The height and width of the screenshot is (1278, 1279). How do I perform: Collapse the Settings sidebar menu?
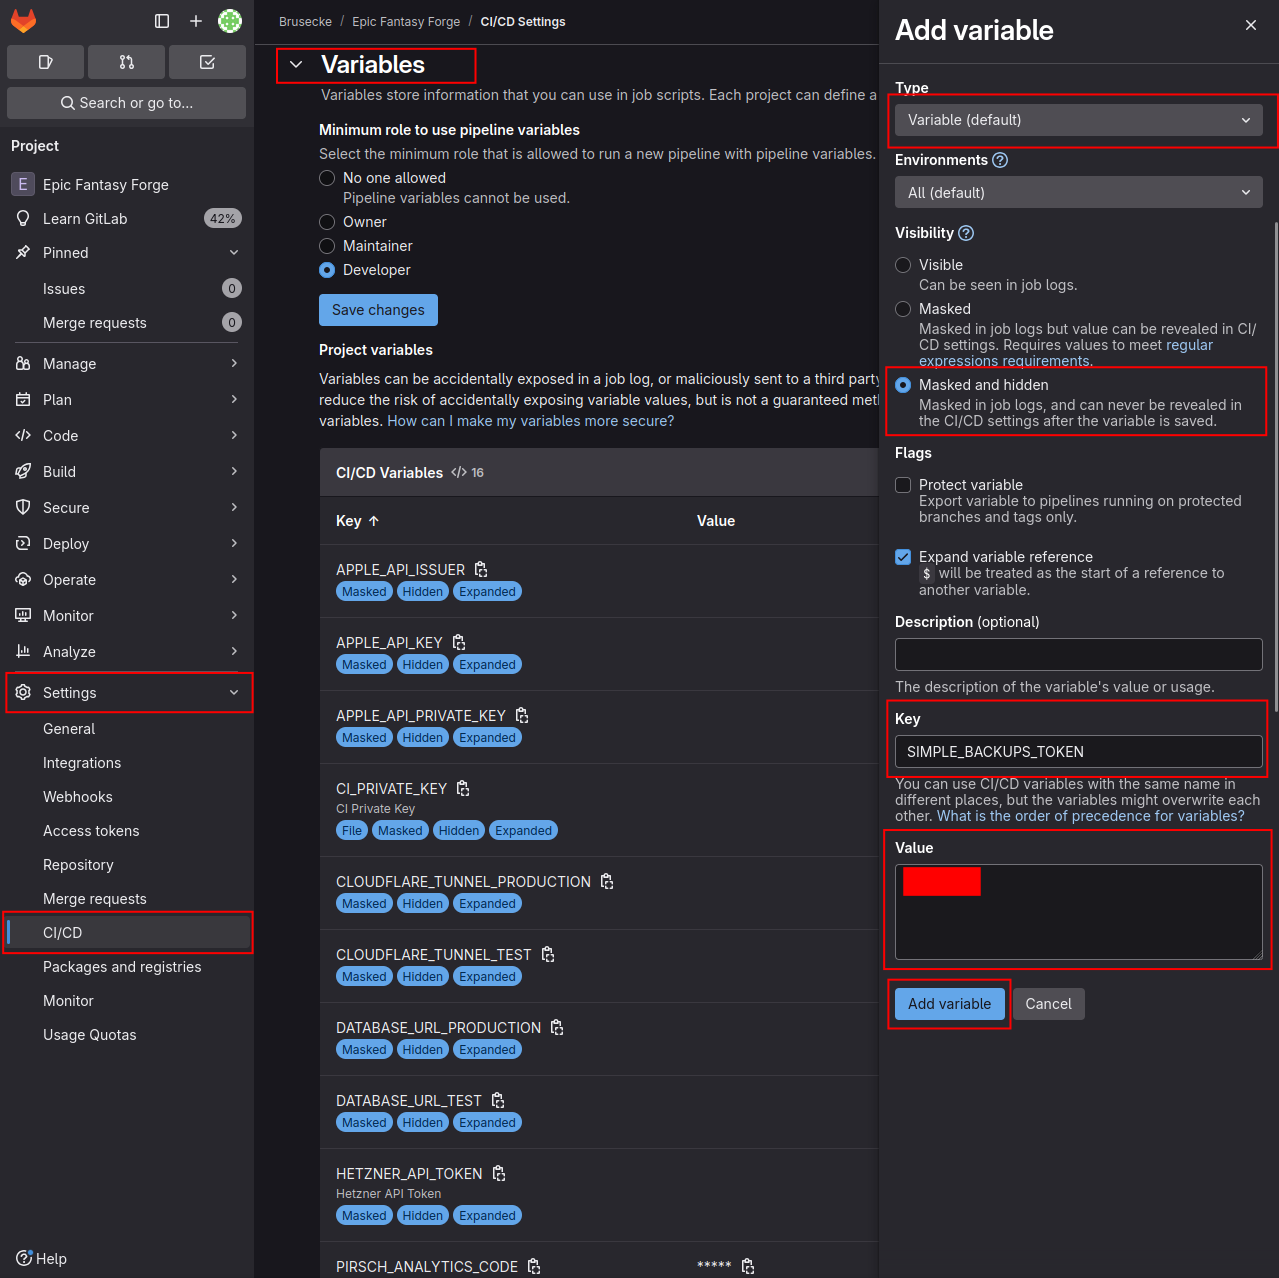127,693
